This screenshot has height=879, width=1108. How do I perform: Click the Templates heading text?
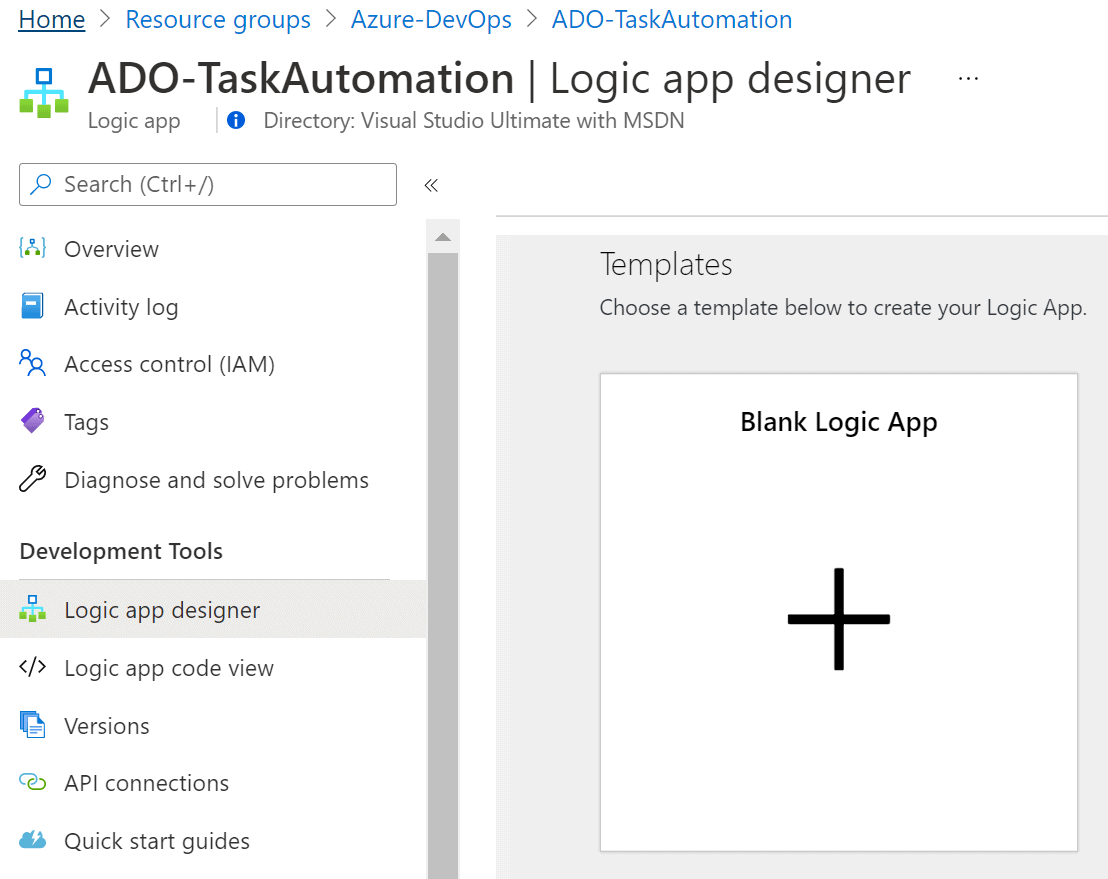(666, 264)
